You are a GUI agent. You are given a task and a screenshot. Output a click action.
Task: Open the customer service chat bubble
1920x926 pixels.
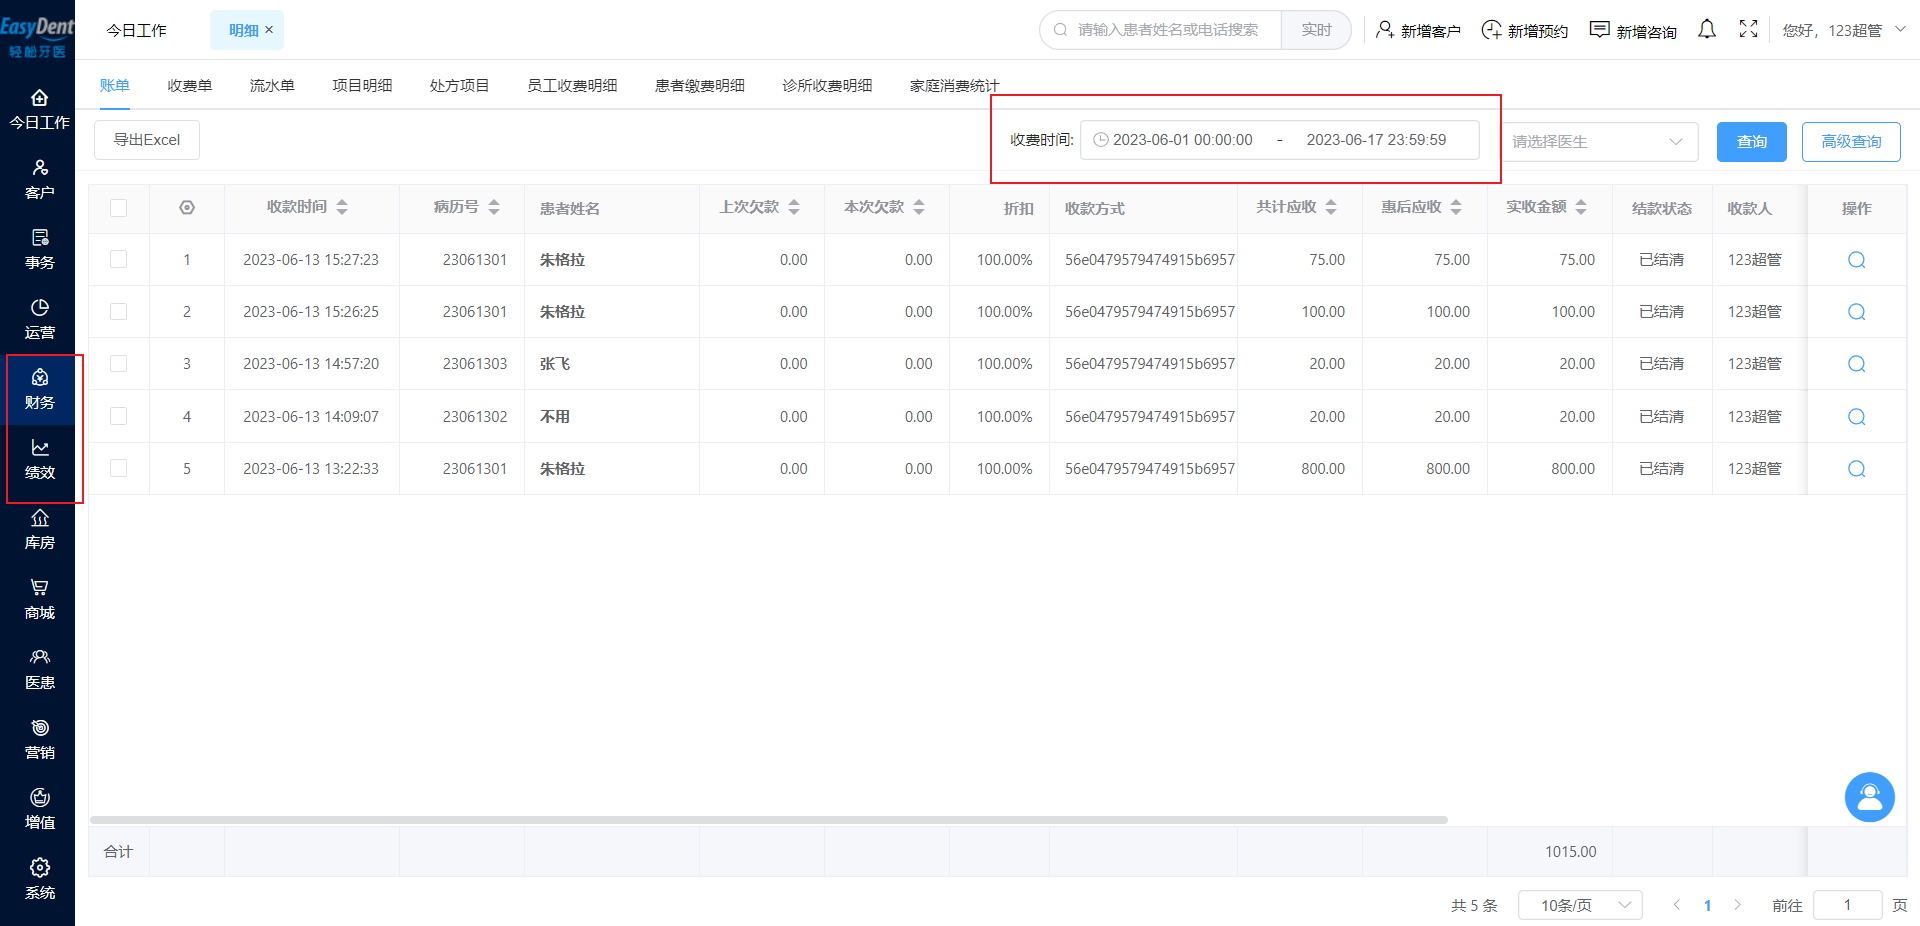[1869, 797]
